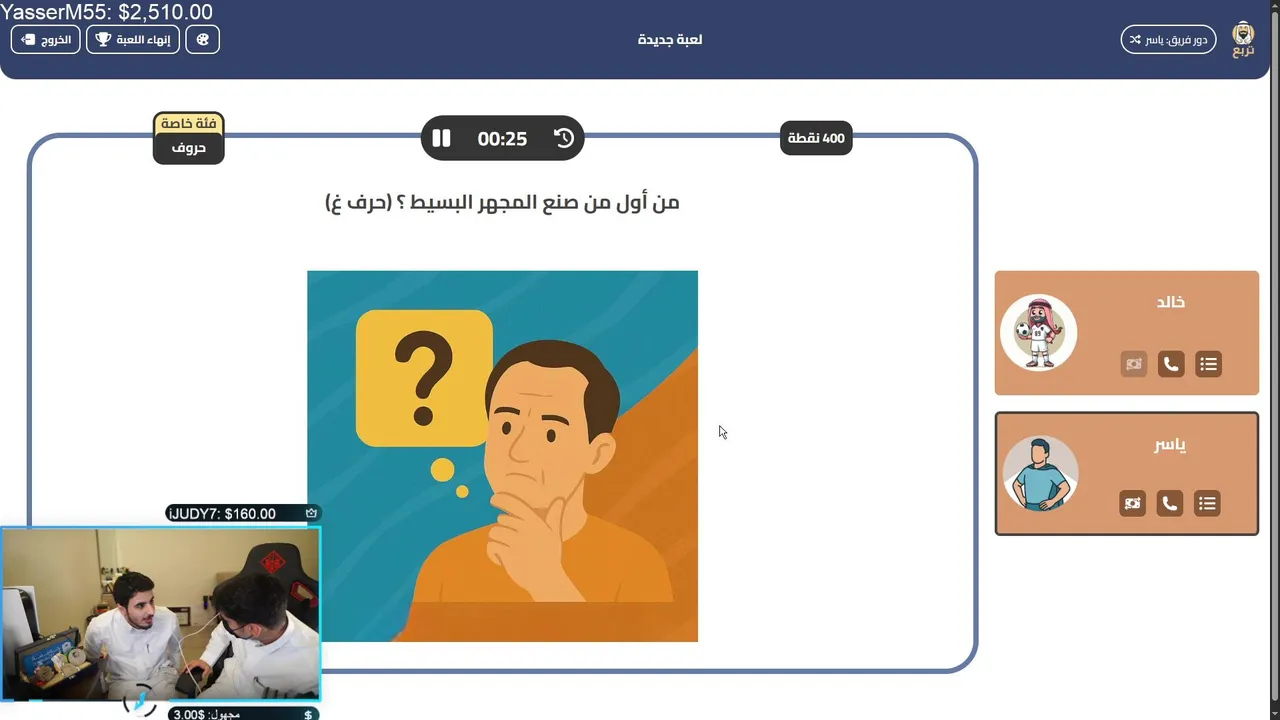Click the thinking man question image
The image size is (1280, 720).
point(502,456)
